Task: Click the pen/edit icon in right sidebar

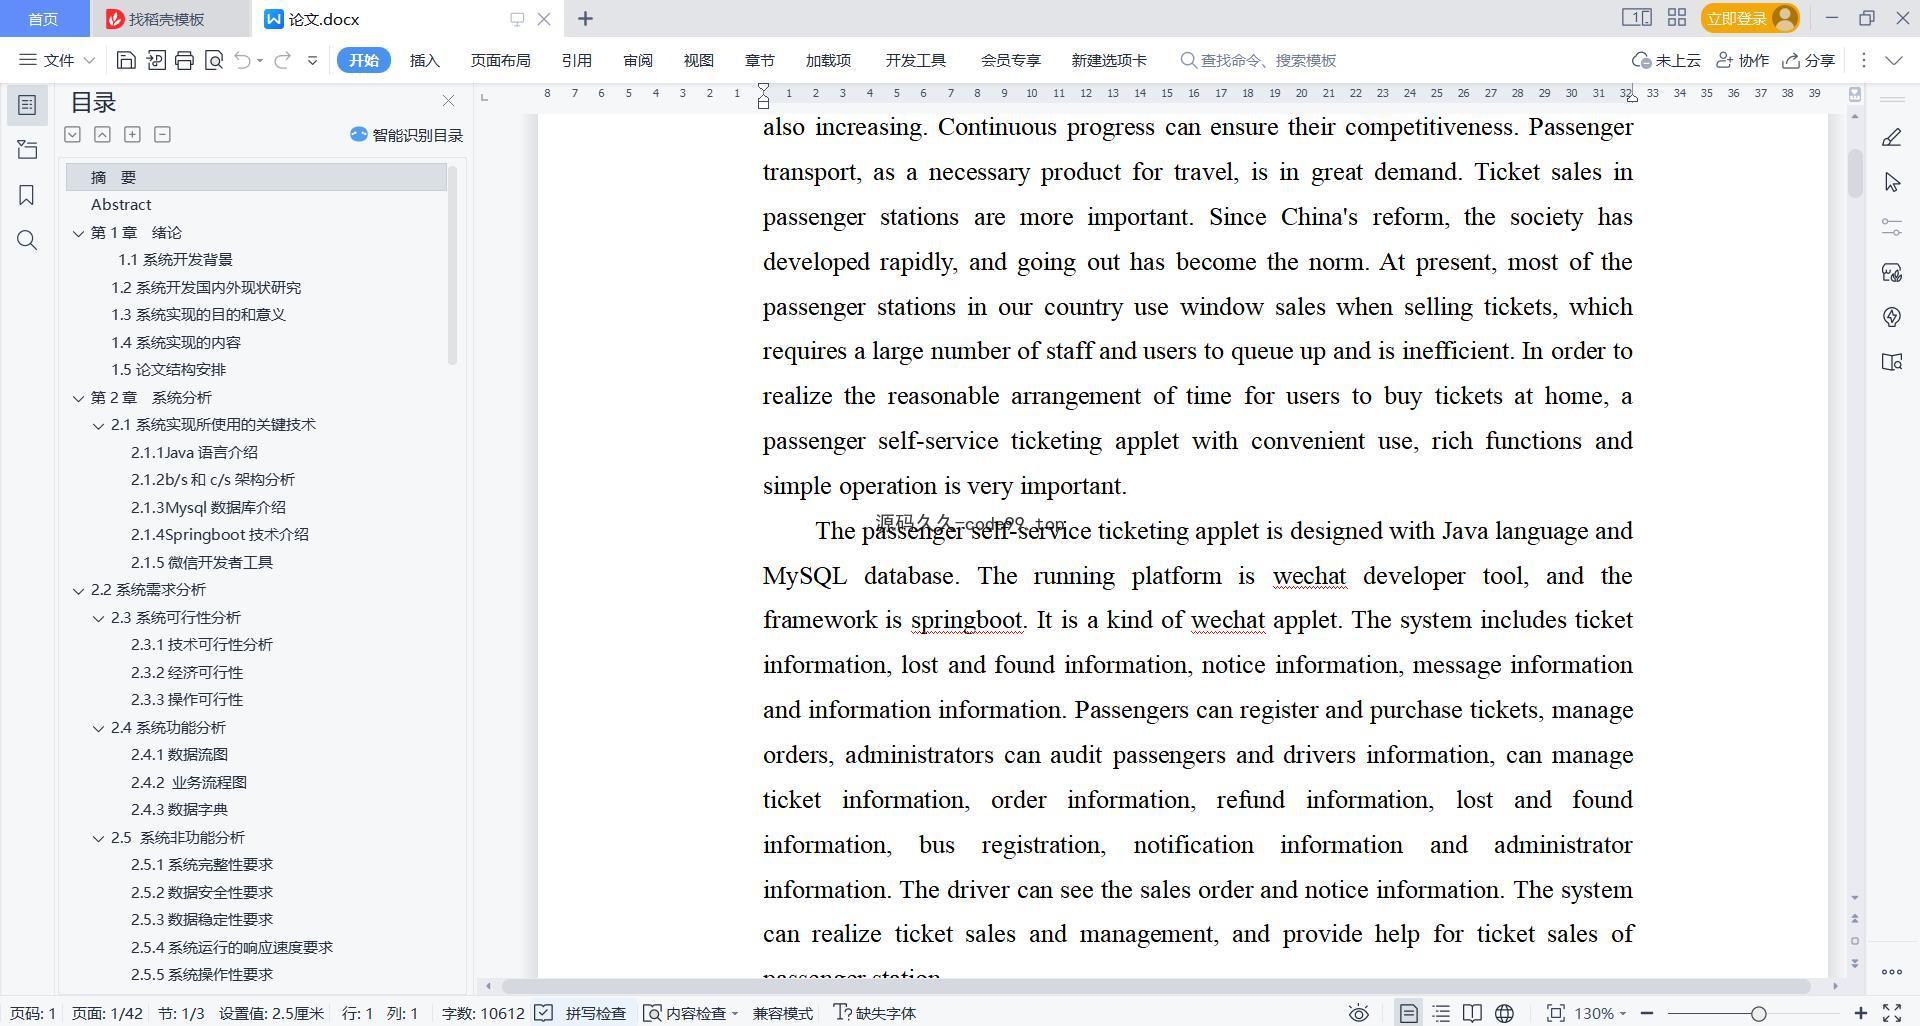Action: pos(1891,137)
